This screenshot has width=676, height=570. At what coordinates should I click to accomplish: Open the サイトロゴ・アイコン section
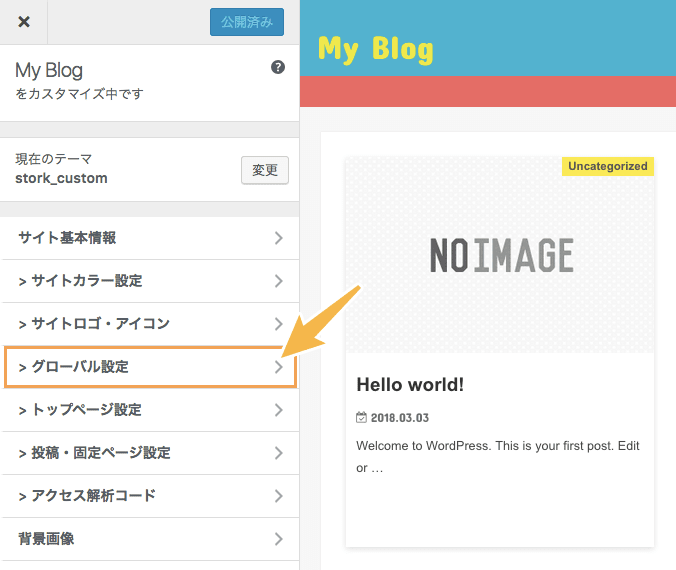coord(150,324)
